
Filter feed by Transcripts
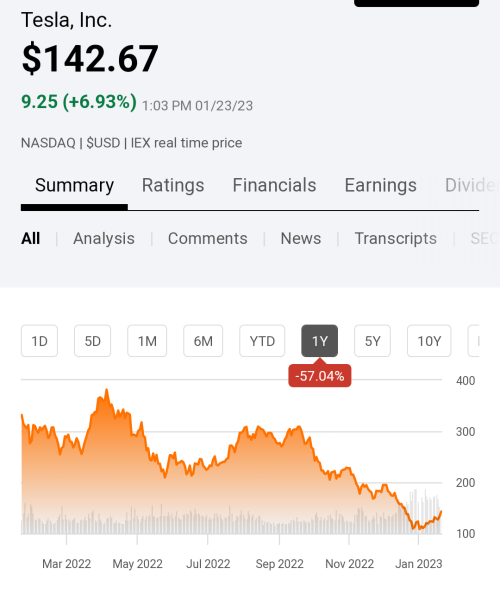(395, 239)
